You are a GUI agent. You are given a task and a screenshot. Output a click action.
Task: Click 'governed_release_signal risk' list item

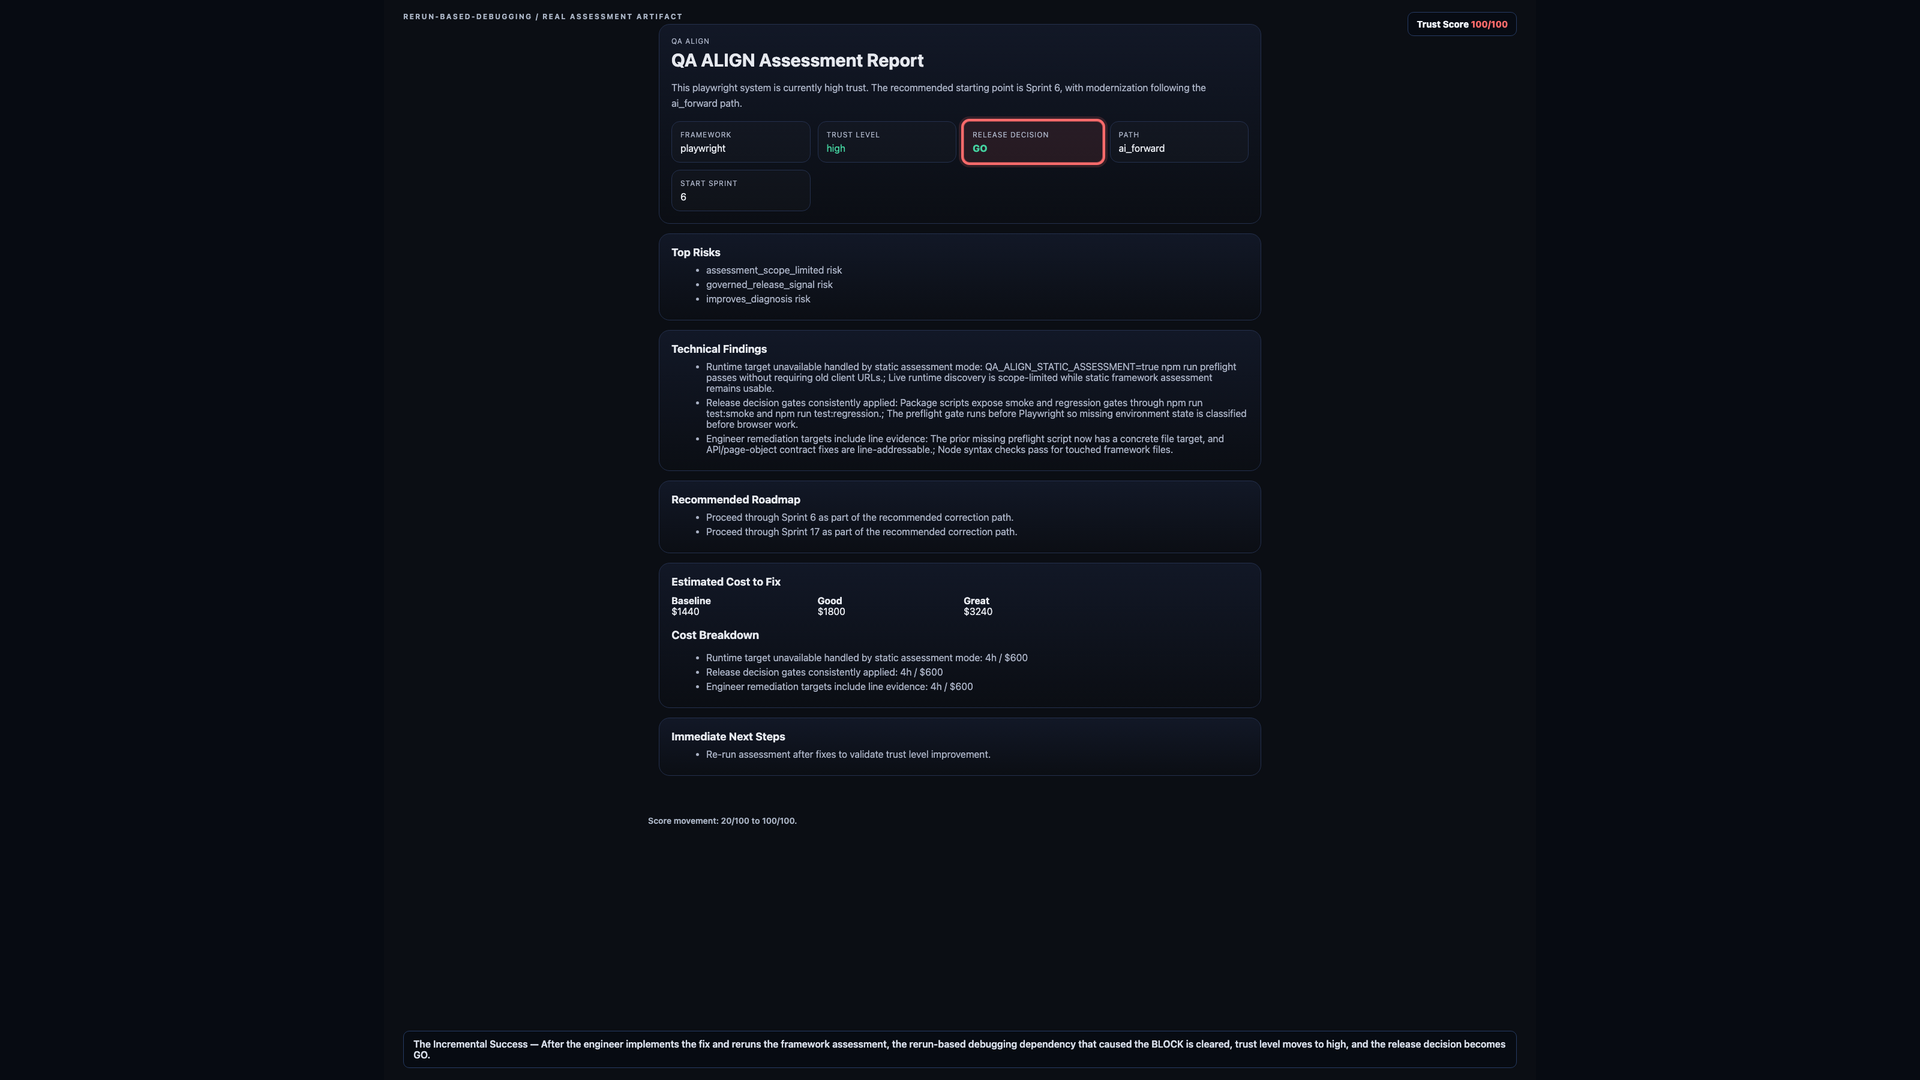[769, 285]
